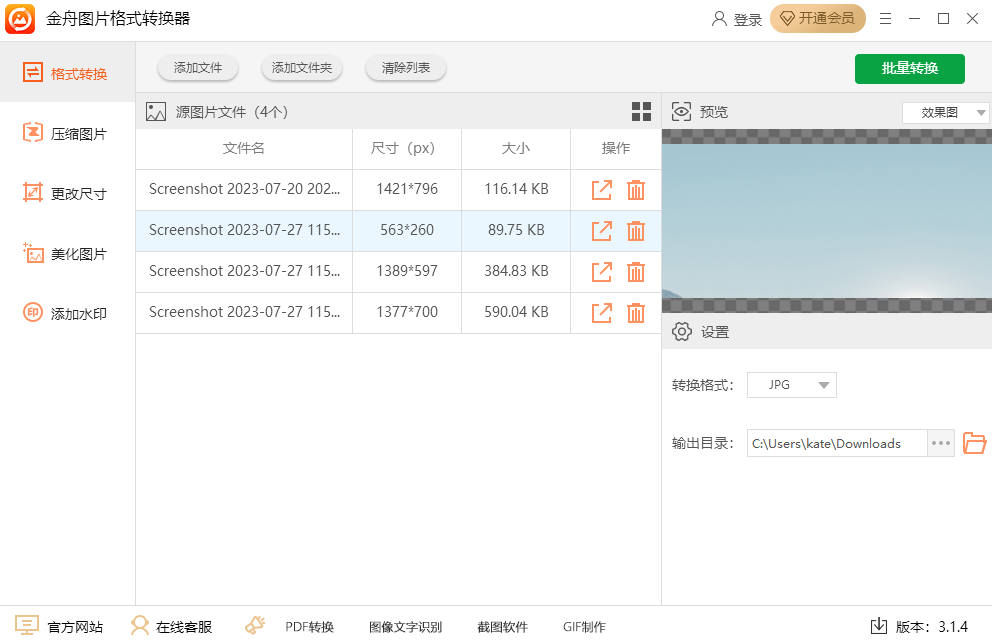Click the 添加文件 add file button
Screen dimensions: 992x642
pyautogui.click(x=198, y=68)
